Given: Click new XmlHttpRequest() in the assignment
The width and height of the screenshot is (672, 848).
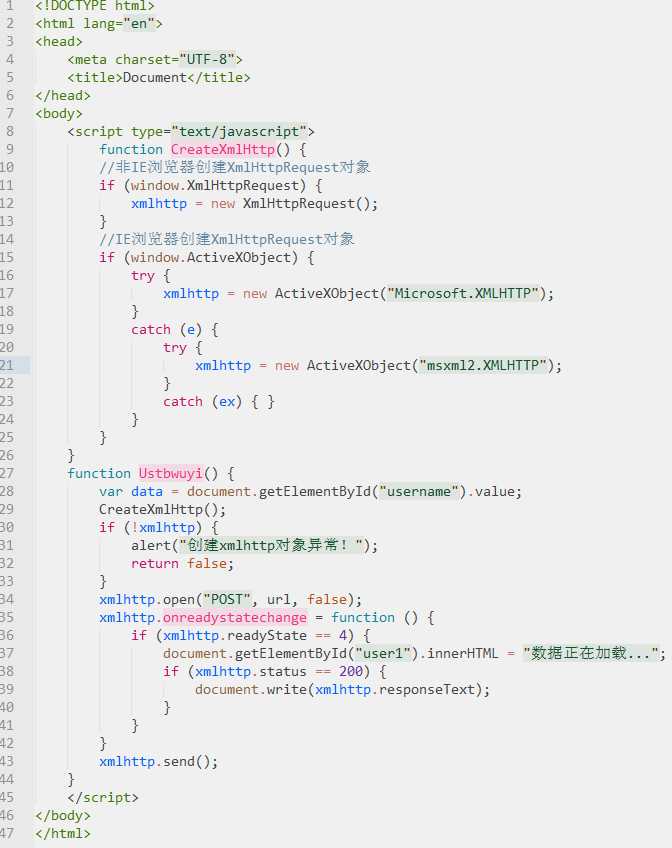Looking at the screenshot, I should (290, 203).
